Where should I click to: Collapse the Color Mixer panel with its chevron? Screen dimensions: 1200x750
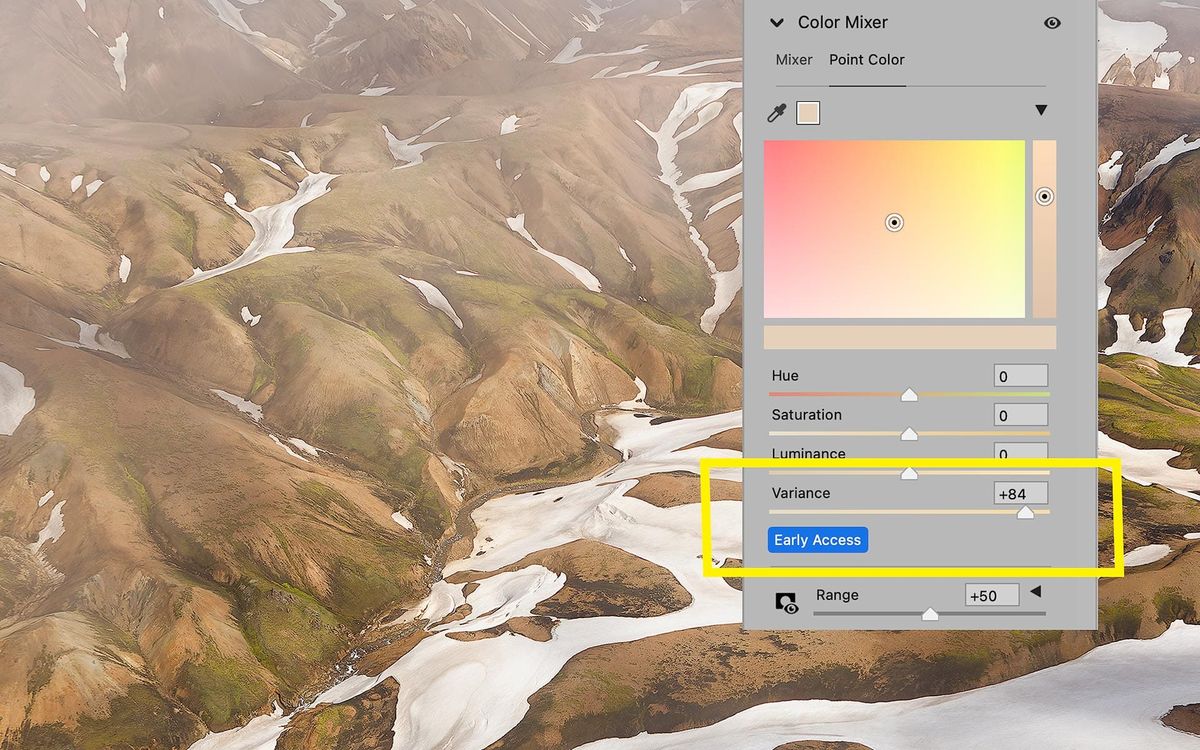pos(777,22)
